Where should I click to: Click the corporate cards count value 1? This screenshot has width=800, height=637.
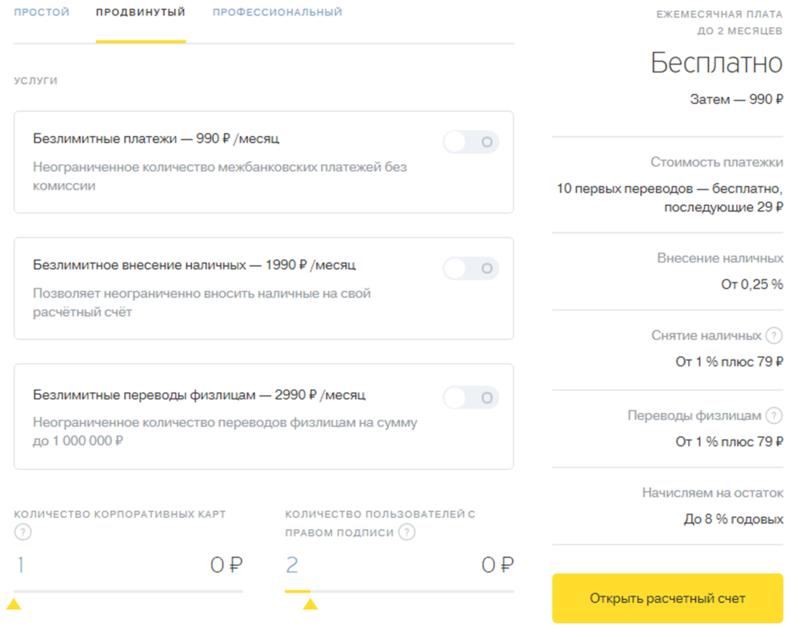pyautogui.click(x=20, y=566)
